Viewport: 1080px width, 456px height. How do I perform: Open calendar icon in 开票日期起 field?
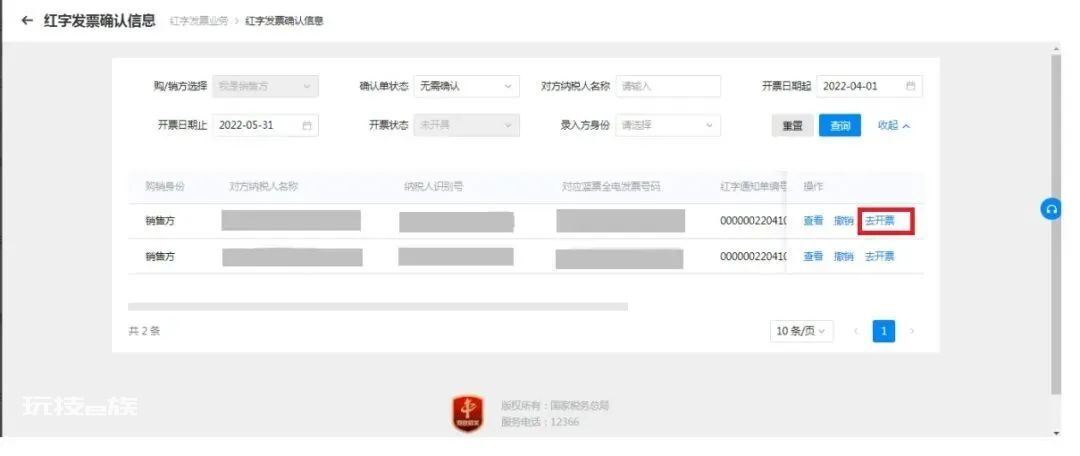[911, 86]
